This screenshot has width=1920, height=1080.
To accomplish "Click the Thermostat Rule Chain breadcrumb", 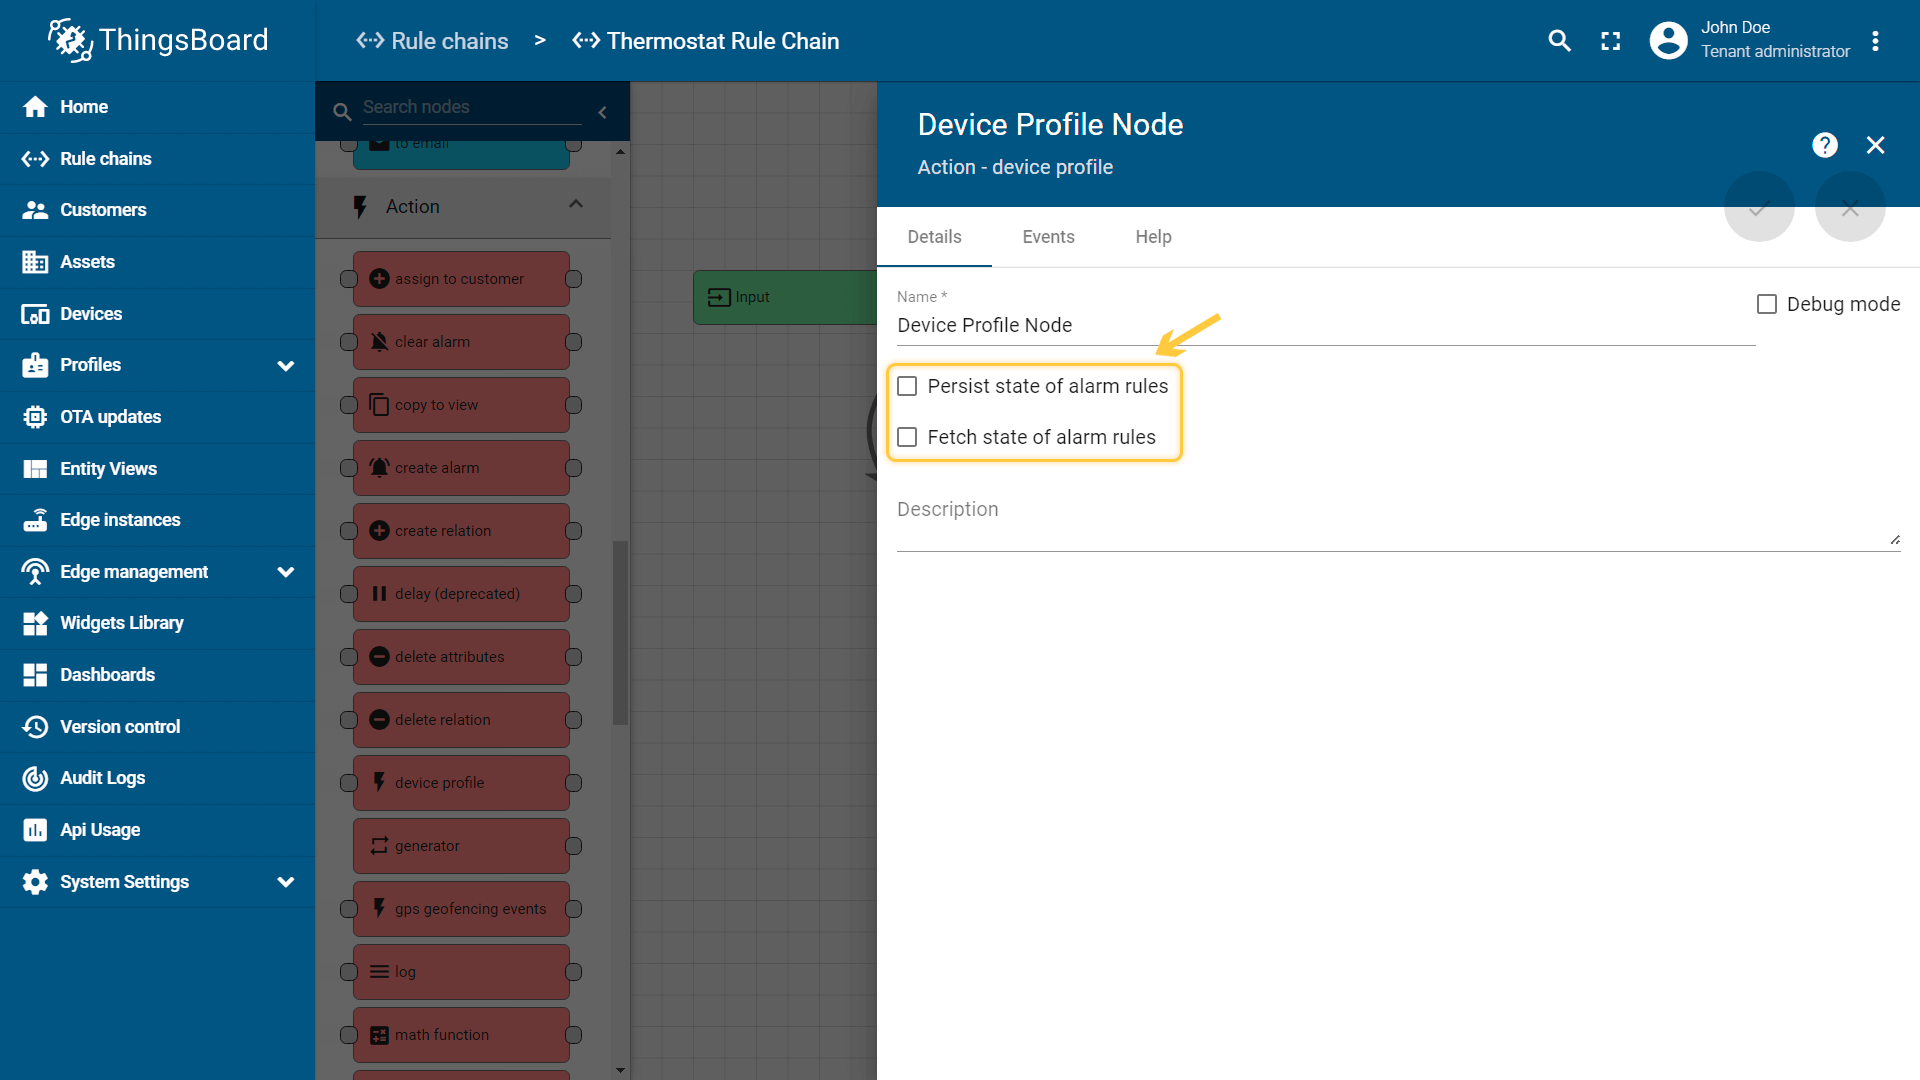I will point(705,41).
